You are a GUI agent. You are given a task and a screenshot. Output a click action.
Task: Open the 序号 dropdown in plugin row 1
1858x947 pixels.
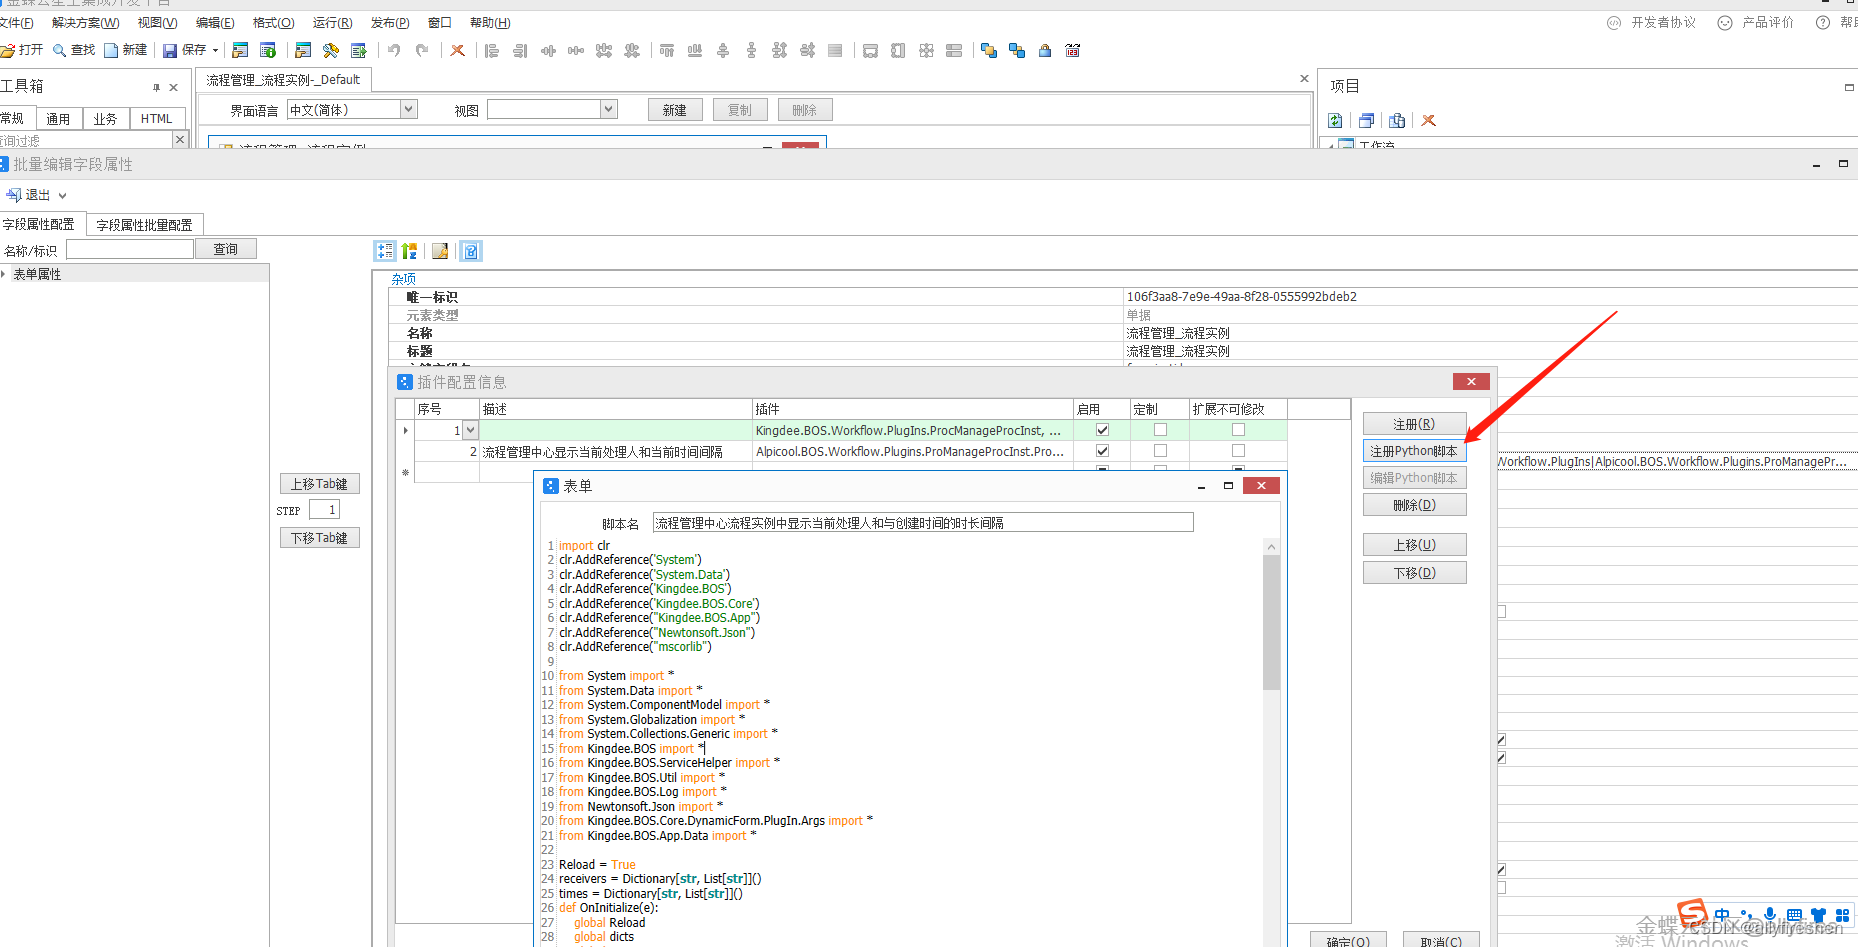(470, 430)
